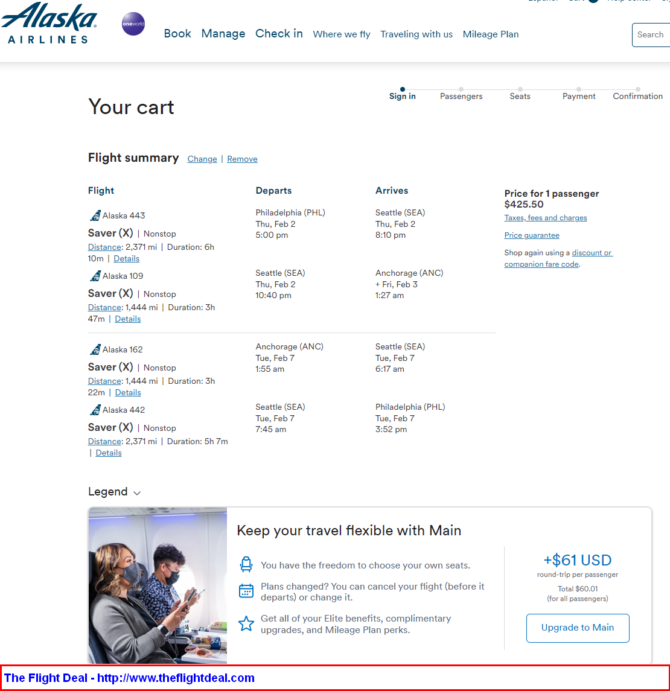Open the Manage menu
This screenshot has height=691, width=670.
tap(223, 33)
